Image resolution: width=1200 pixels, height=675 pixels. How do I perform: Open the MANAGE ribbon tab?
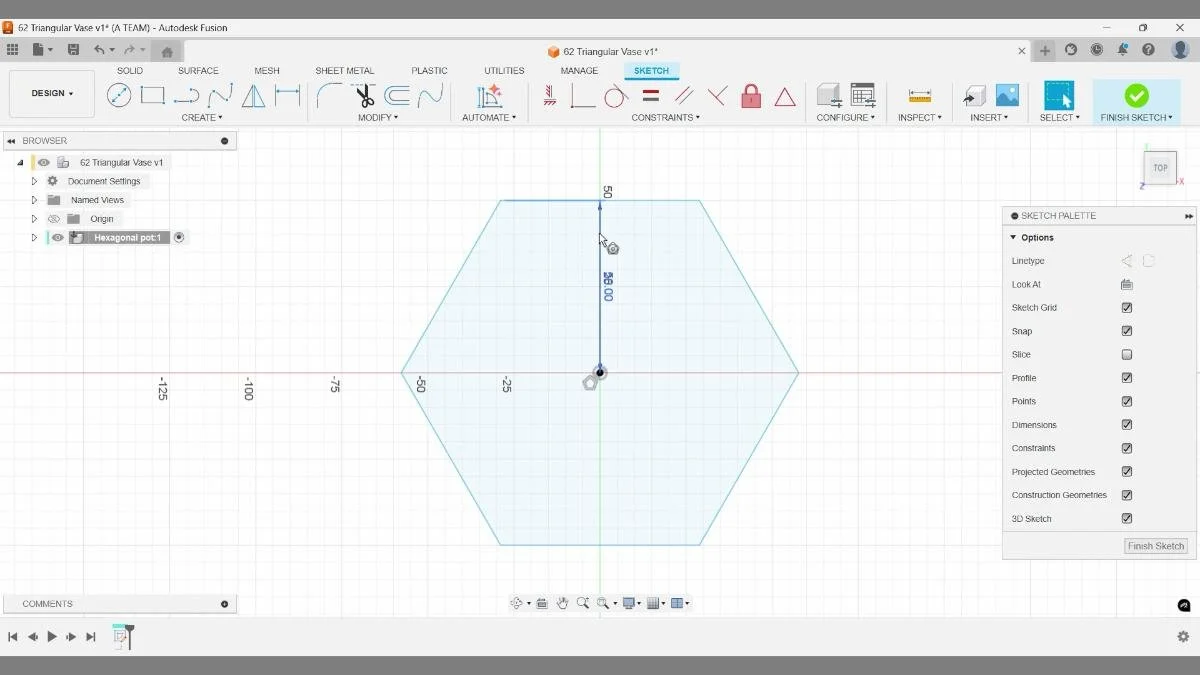pos(579,70)
